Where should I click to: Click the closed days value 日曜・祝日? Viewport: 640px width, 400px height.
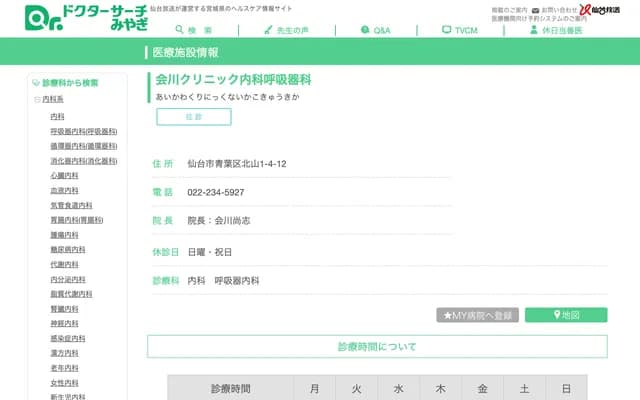click(x=209, y=252)
